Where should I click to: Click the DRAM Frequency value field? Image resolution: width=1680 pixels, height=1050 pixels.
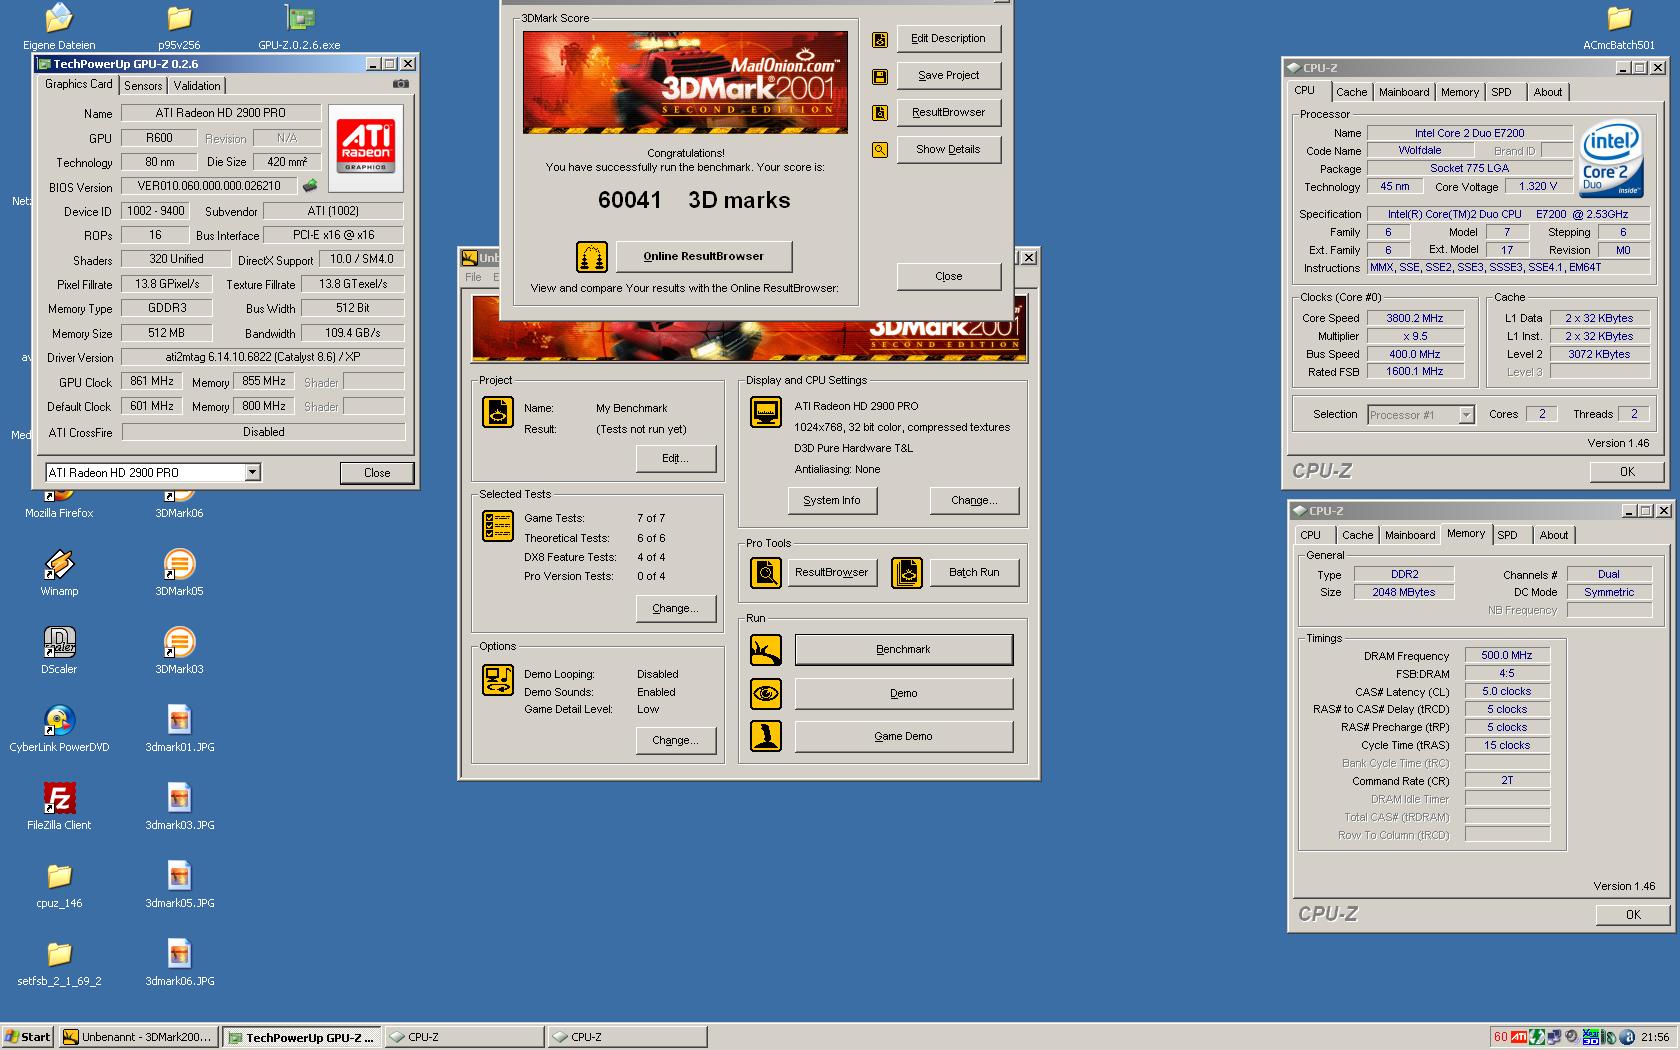(x=1506, y=655)
